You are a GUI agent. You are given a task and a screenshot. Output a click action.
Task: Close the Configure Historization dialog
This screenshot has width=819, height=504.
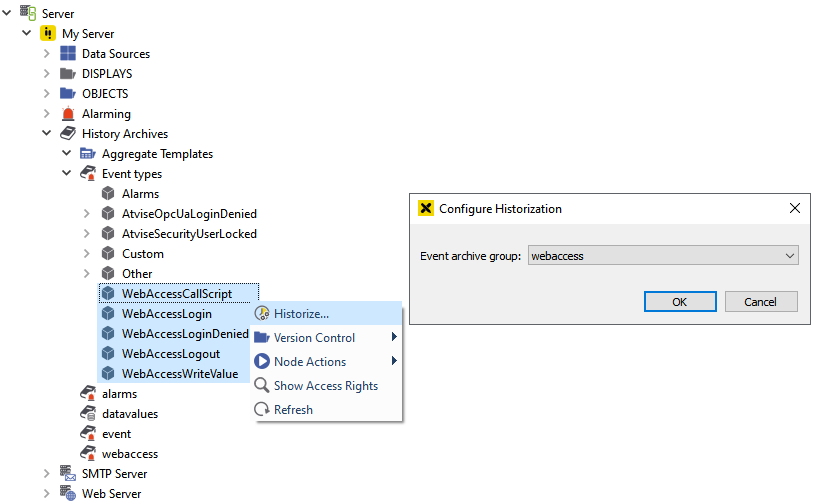tap(794, 208)
